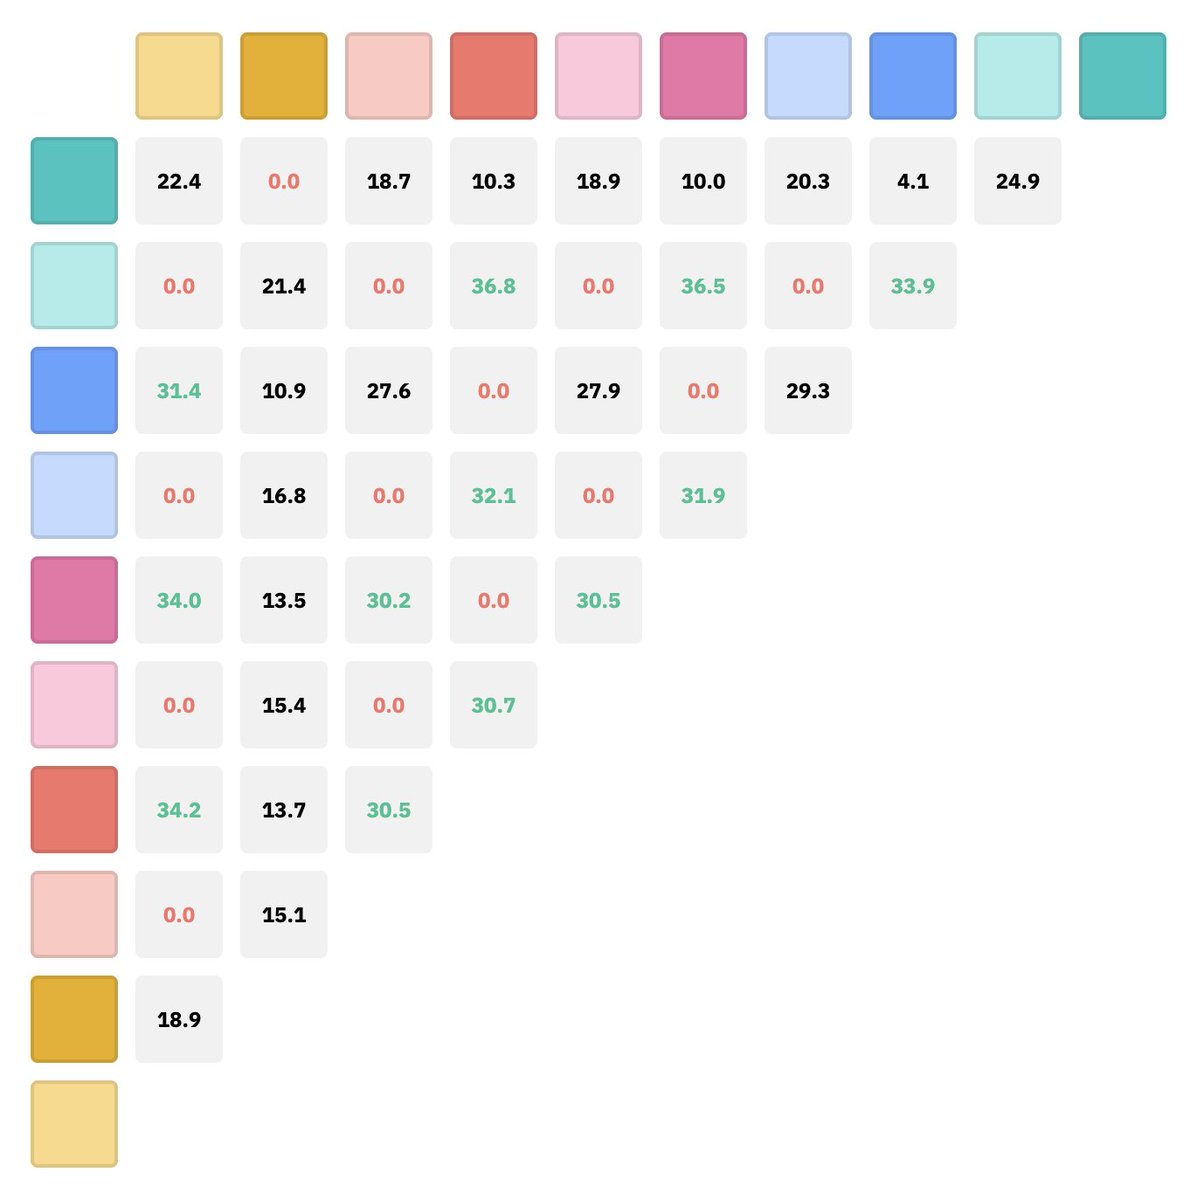Image resolution: width=1197 pixels, height=1200 pixels.
Task: Select the 18.9 cell in gold row
Action: pos(179,1019)
